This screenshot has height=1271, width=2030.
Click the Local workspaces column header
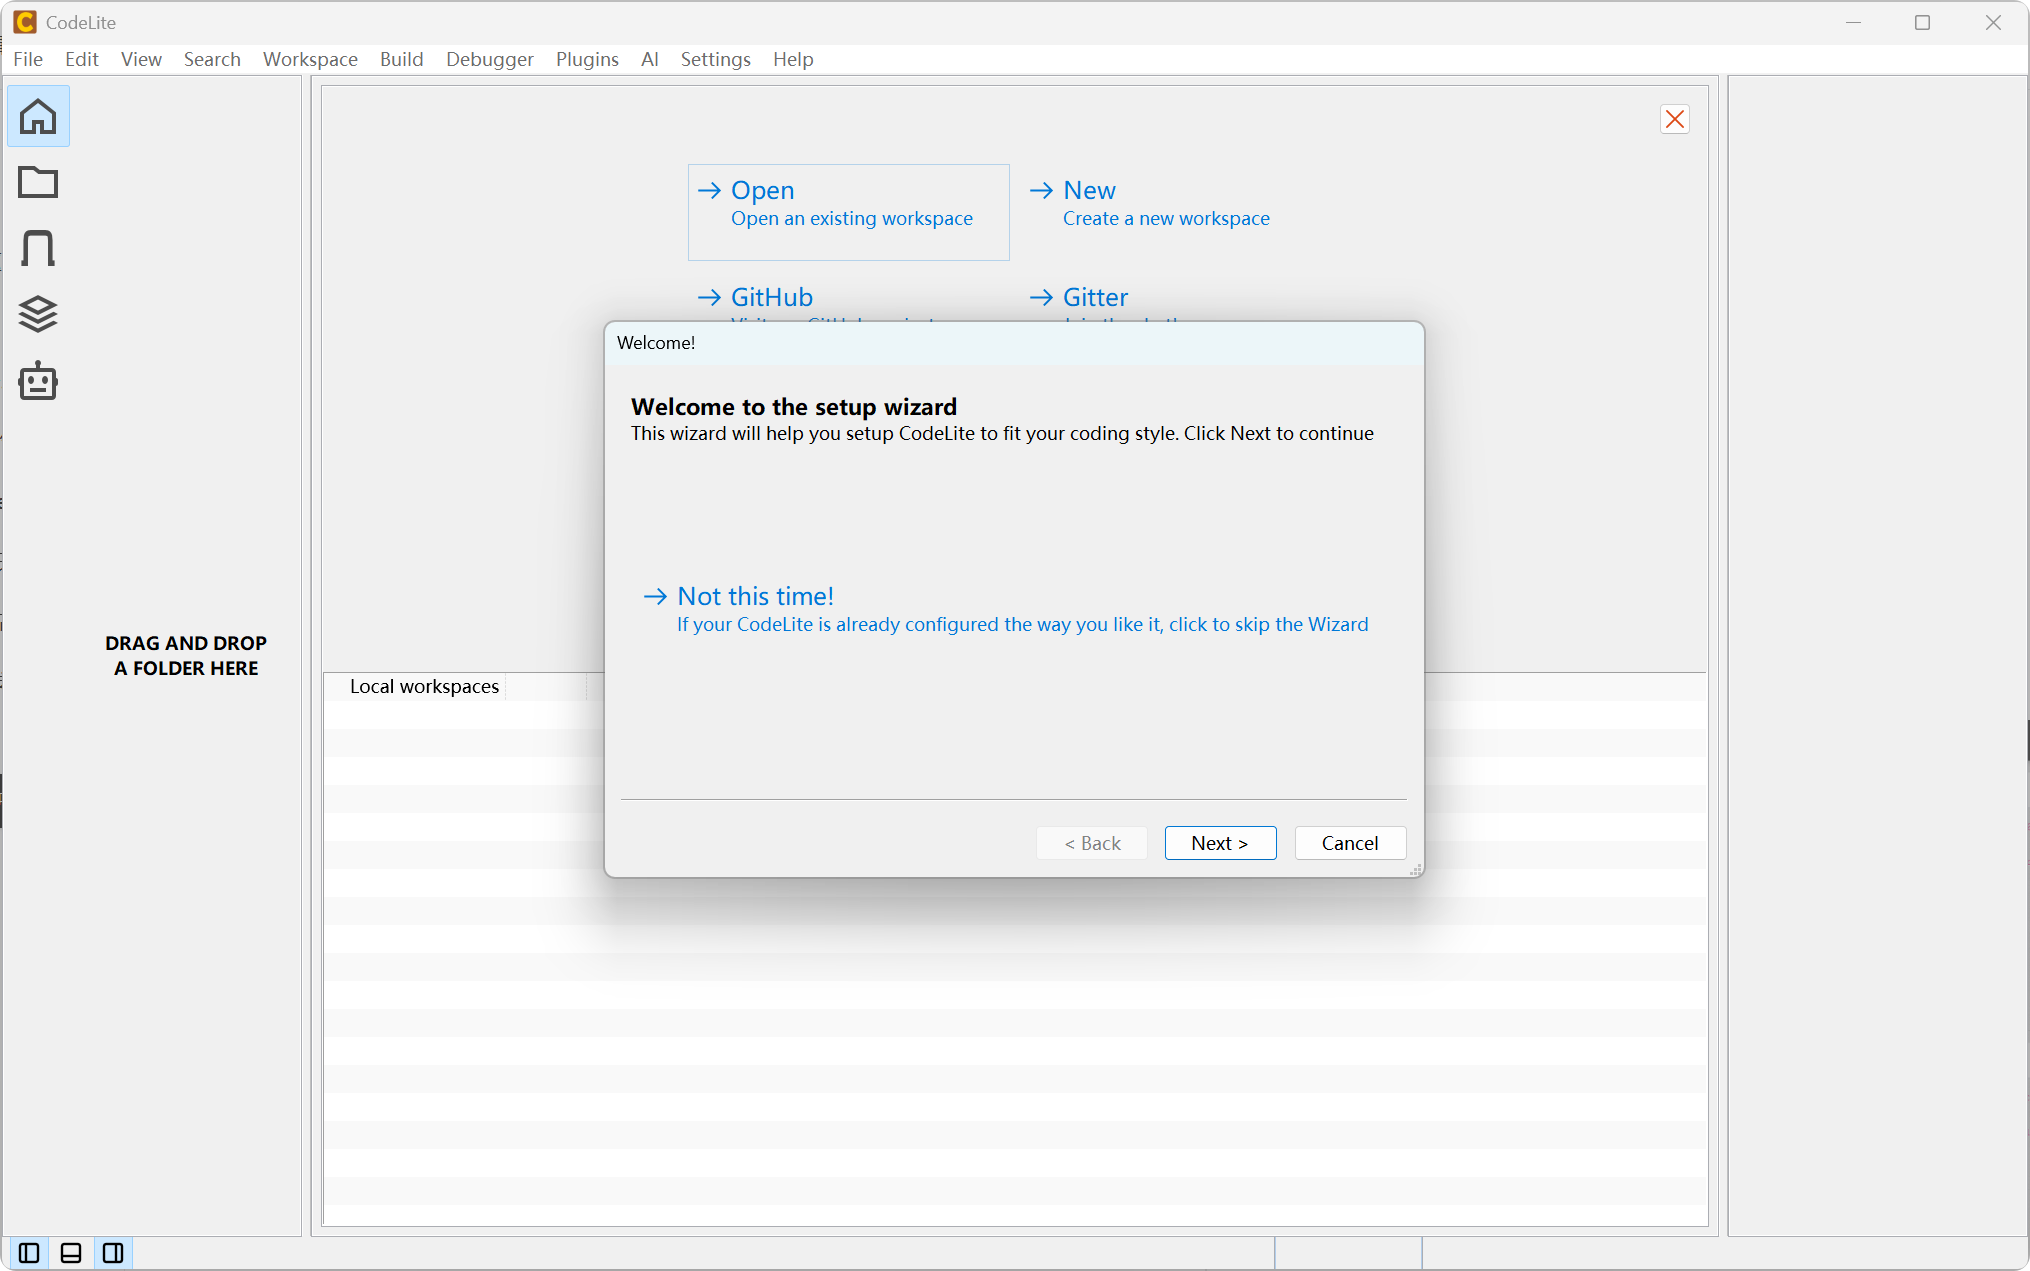point(424,686)
